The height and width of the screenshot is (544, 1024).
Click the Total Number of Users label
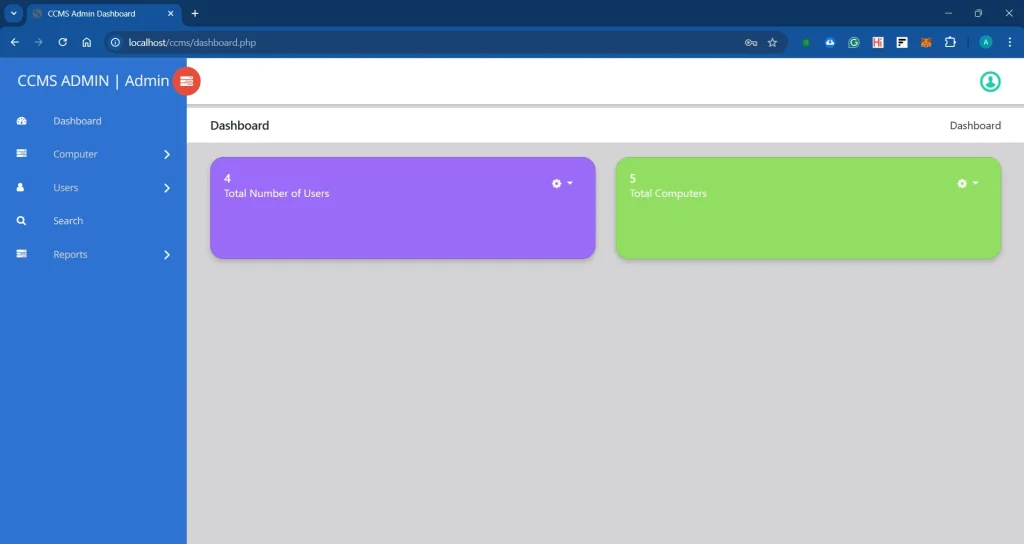[276, 193]
